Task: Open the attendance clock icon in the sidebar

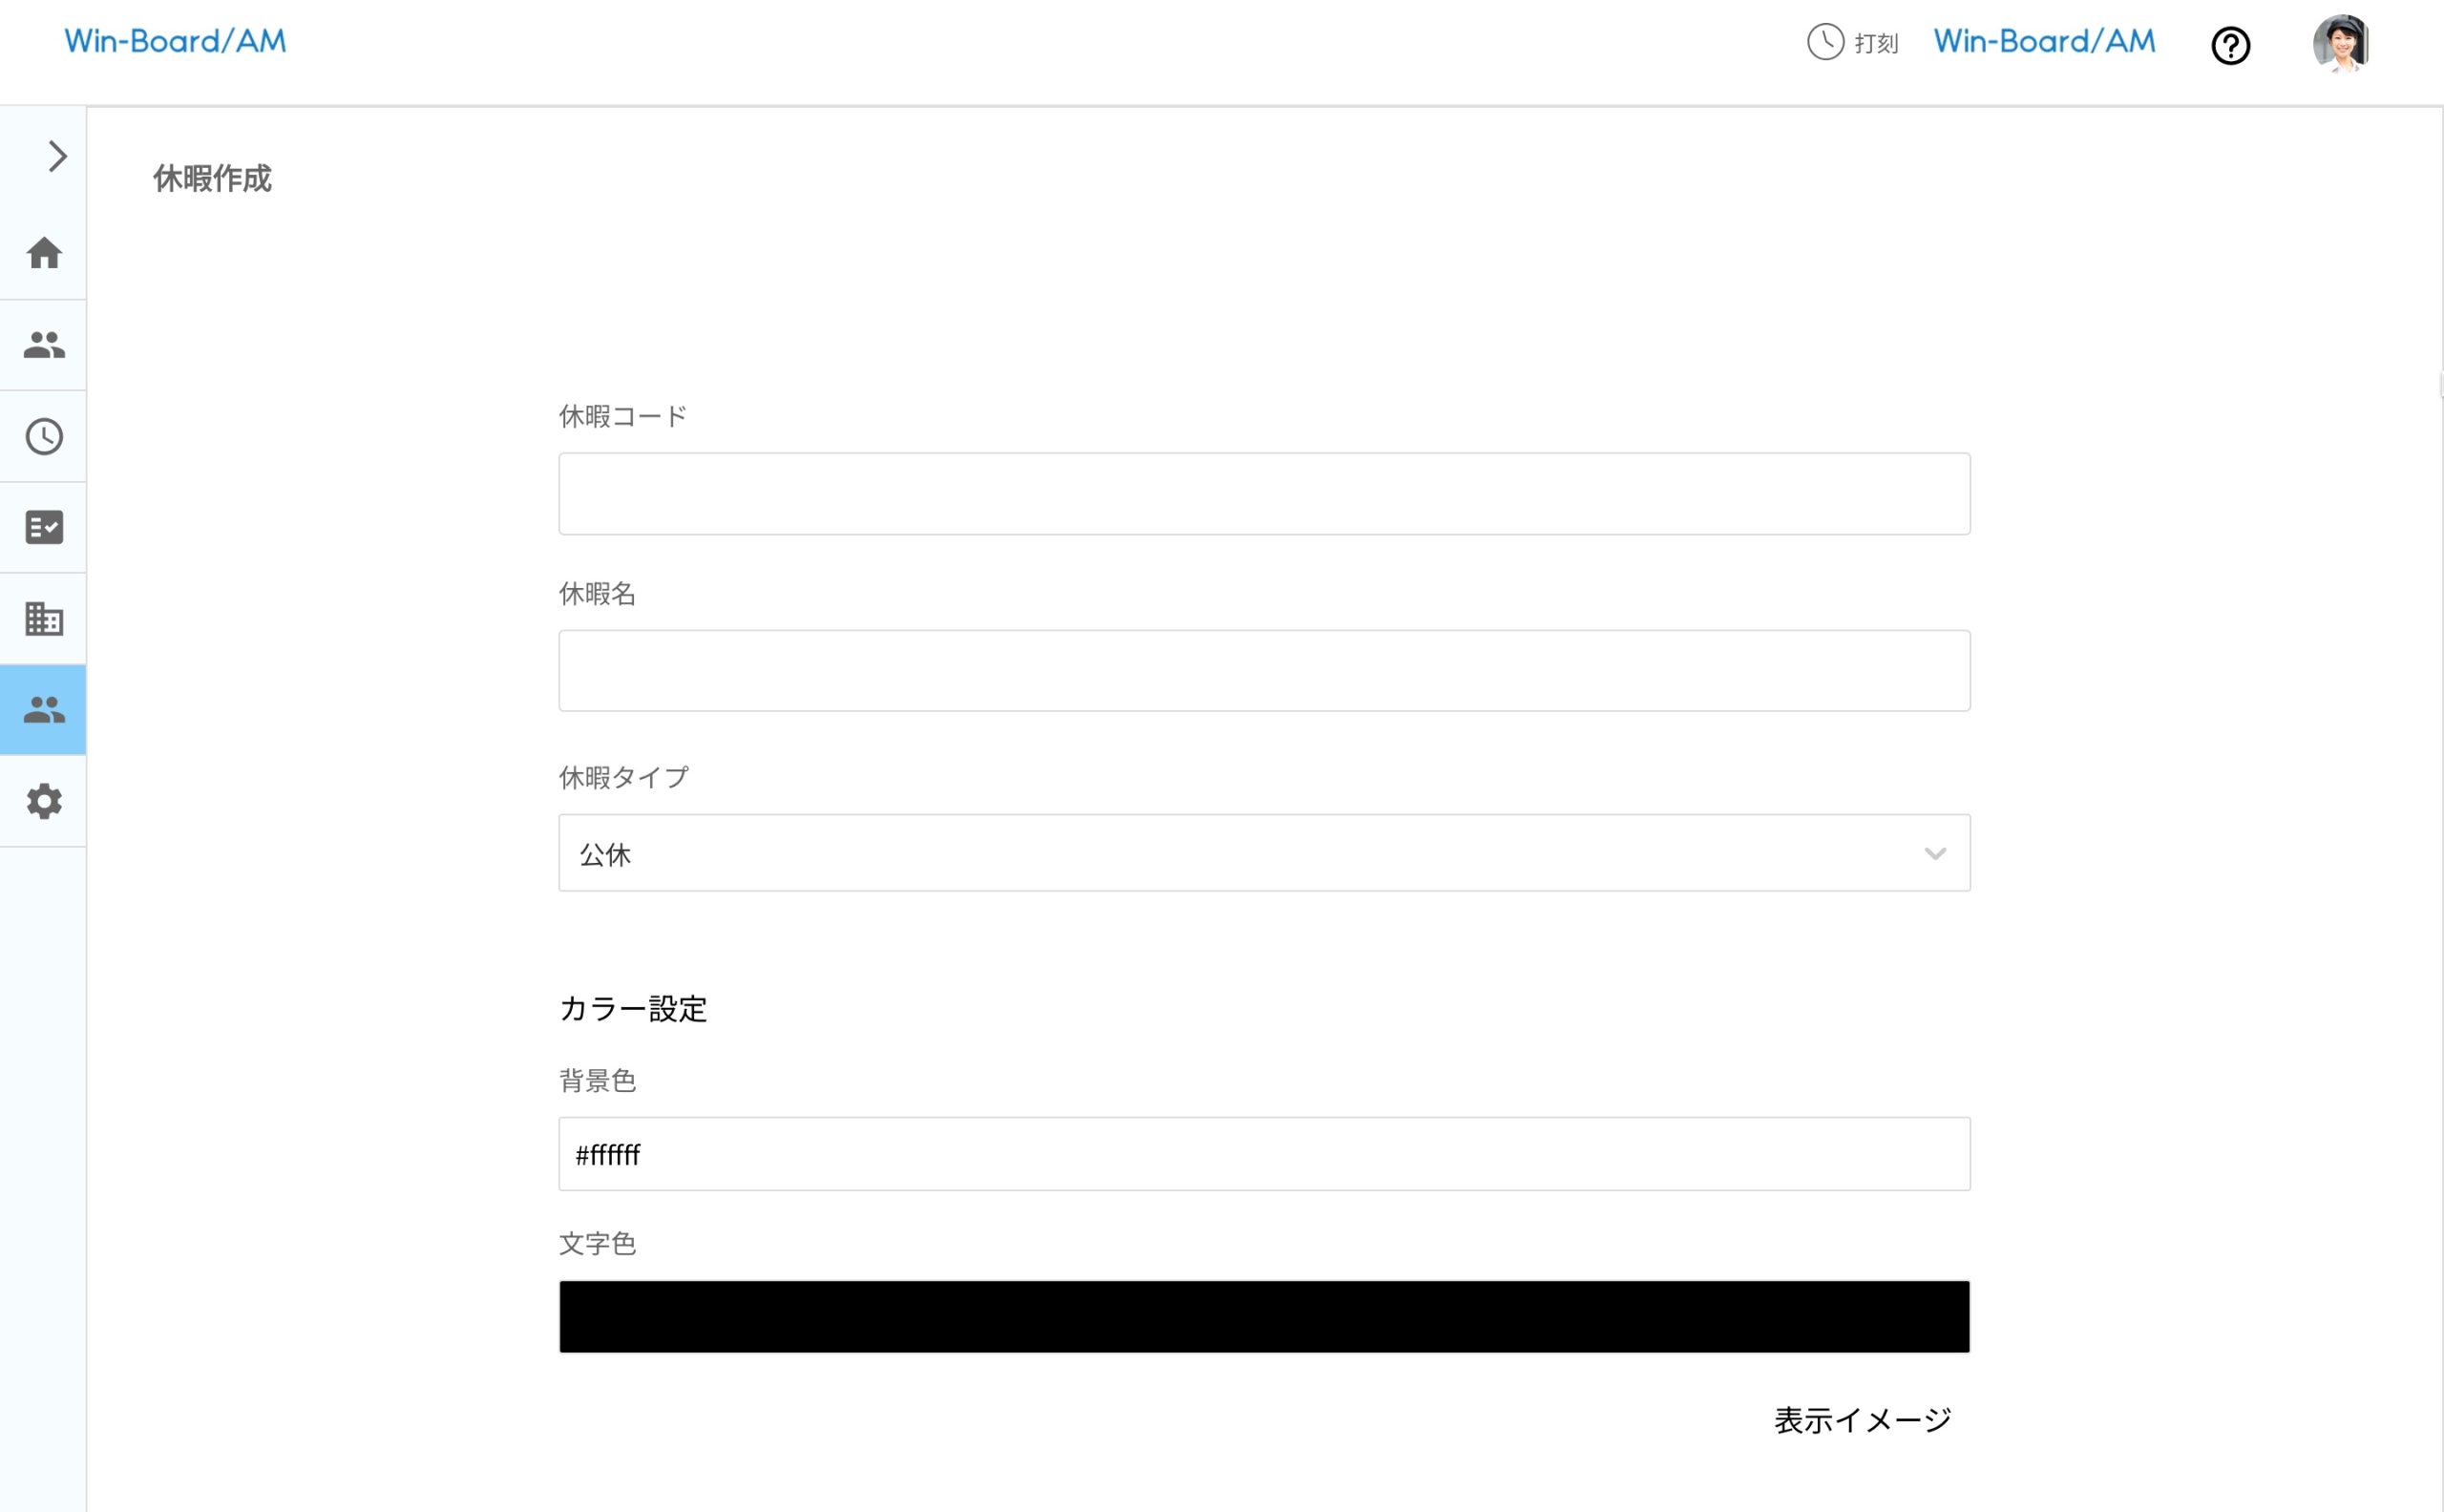Action: 43,435
